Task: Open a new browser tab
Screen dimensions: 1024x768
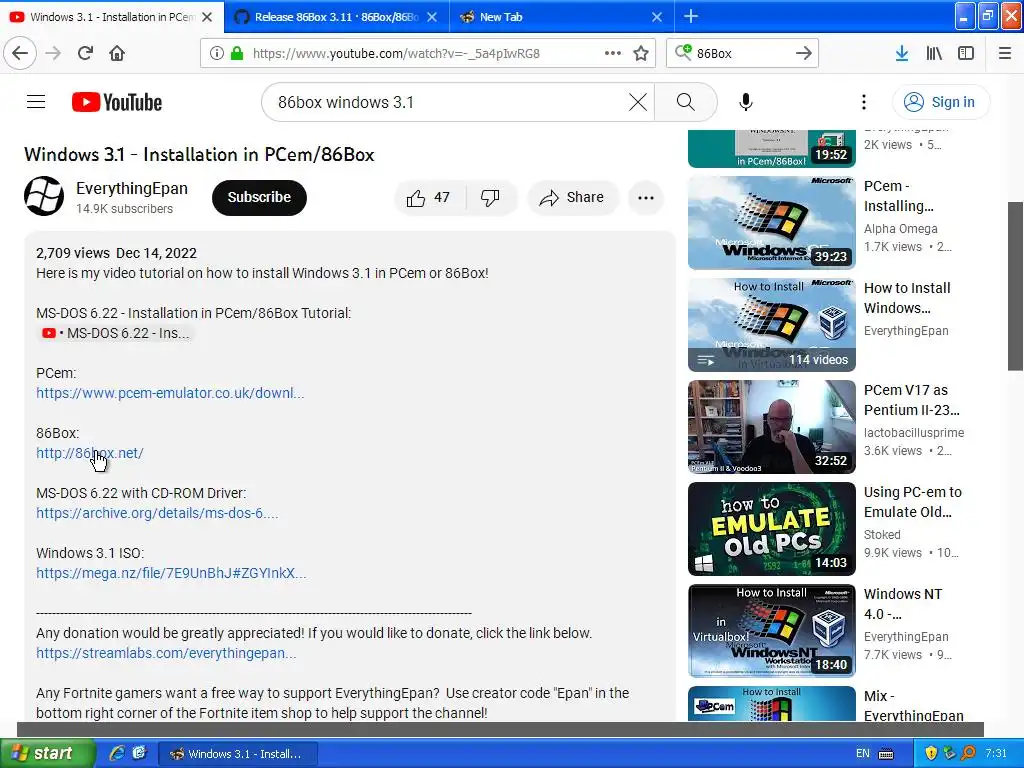Action: coord(690,16)
